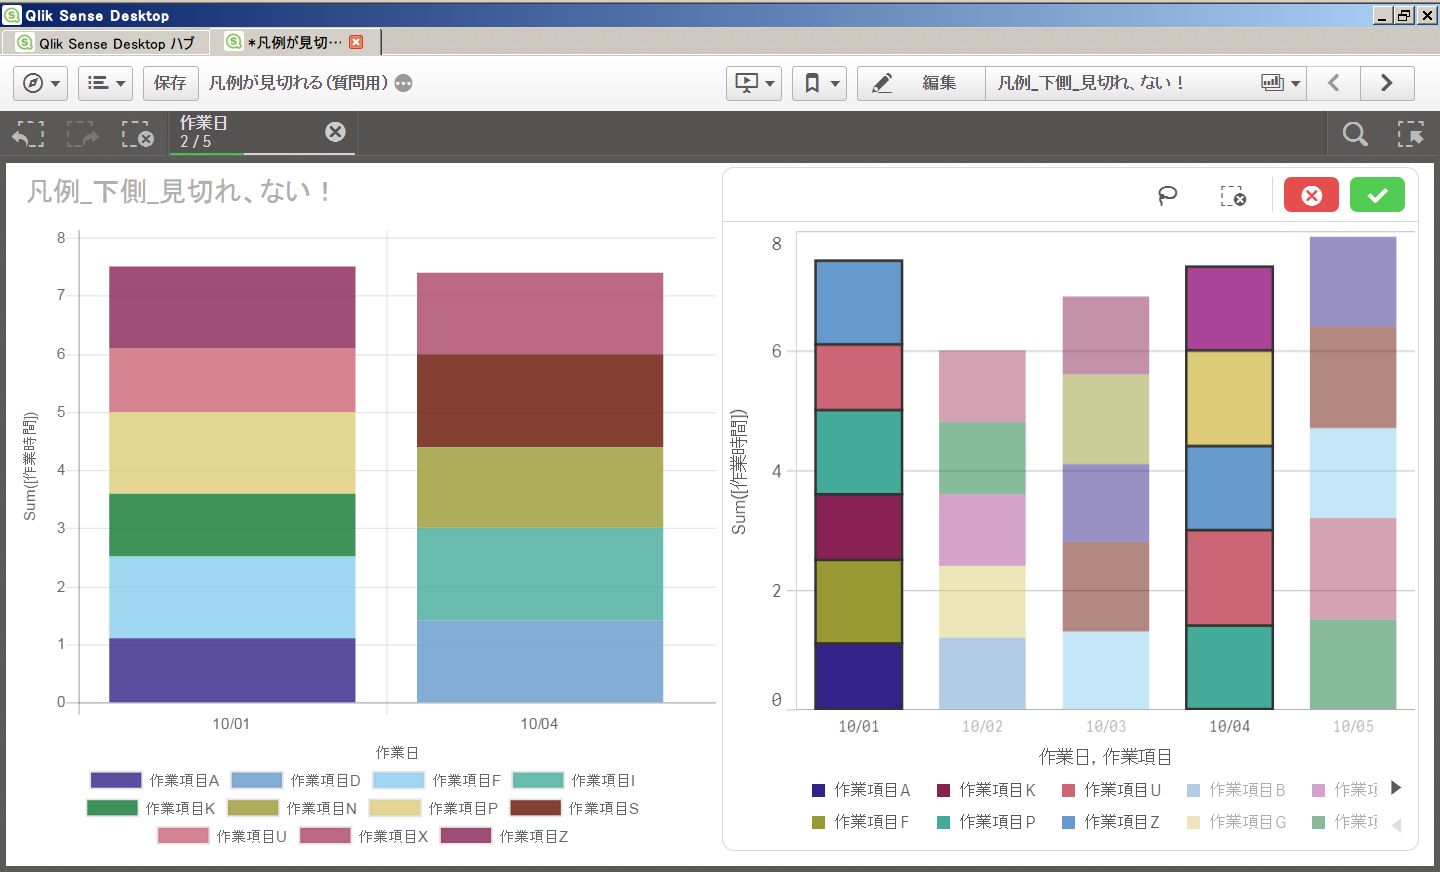Click the 10/03 axis label right chart

coord(1106,726)
